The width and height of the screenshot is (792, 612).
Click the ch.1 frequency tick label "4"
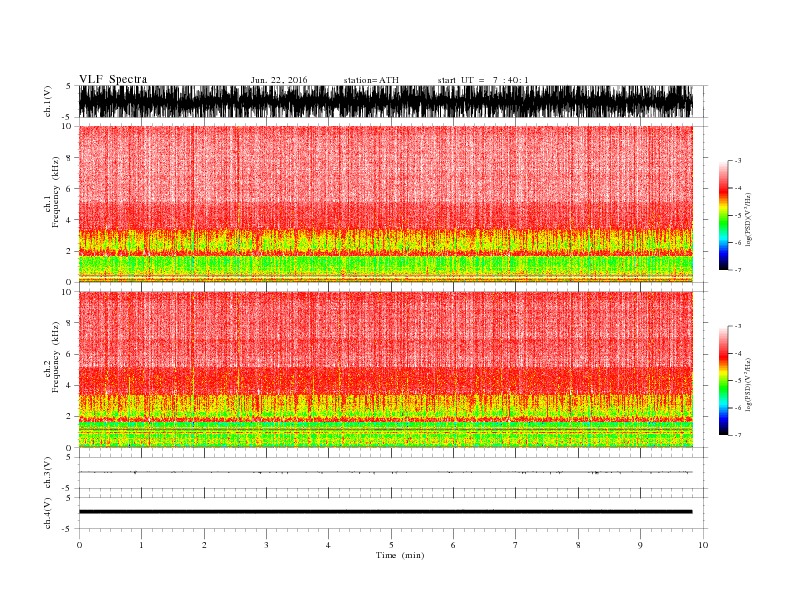[x=69, y=220]
